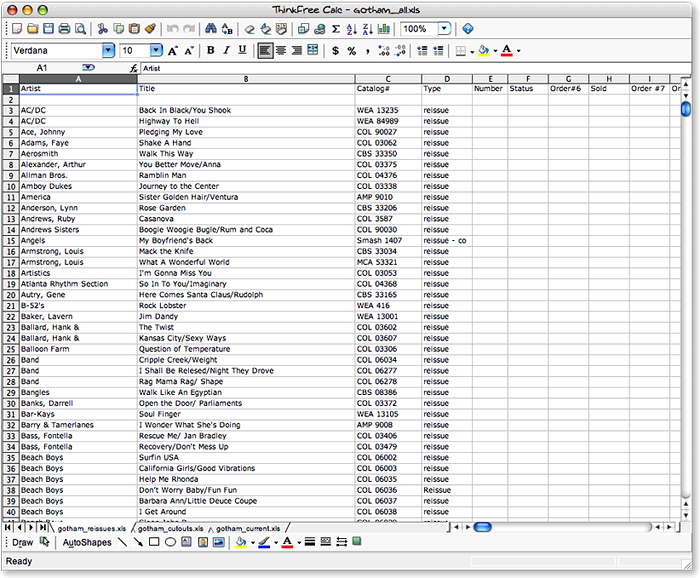Select row 15 header
Screen dimensions: 700x578
pyautogui.click(x=11, y=241)
